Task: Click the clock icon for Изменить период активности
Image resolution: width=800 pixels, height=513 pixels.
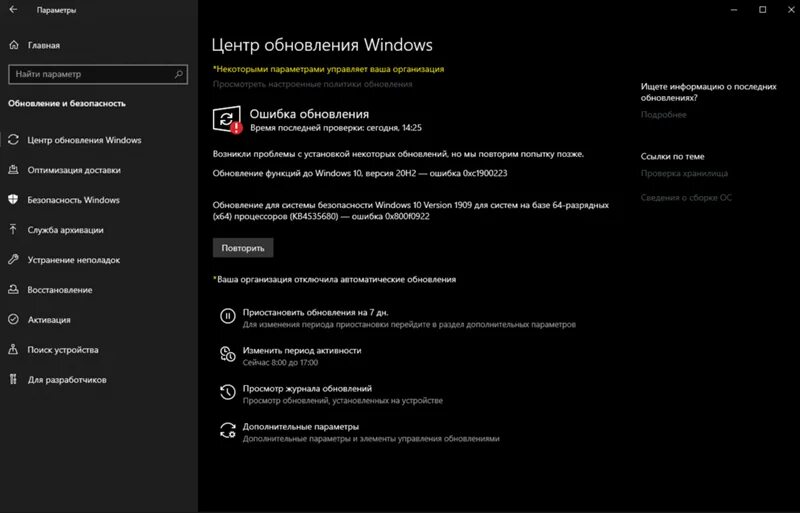Action: (228, 354)
